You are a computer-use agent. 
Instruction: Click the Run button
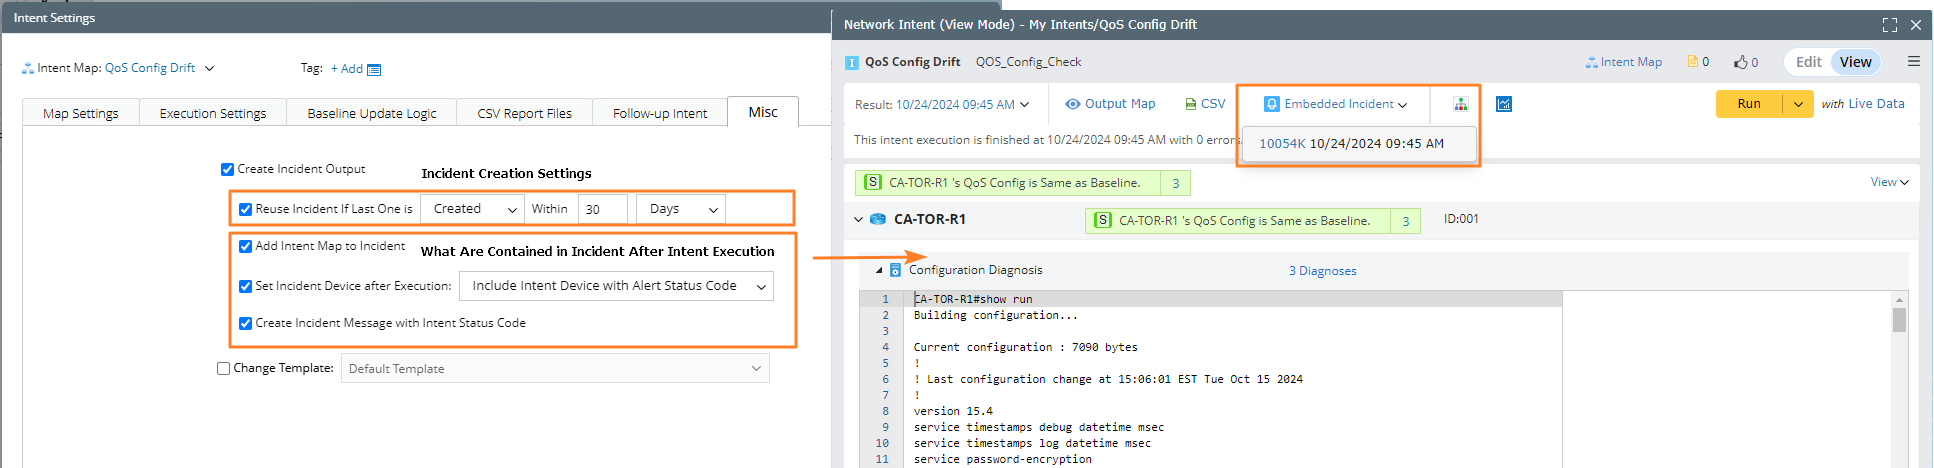pyautogui.click(x=1749, y=104)
